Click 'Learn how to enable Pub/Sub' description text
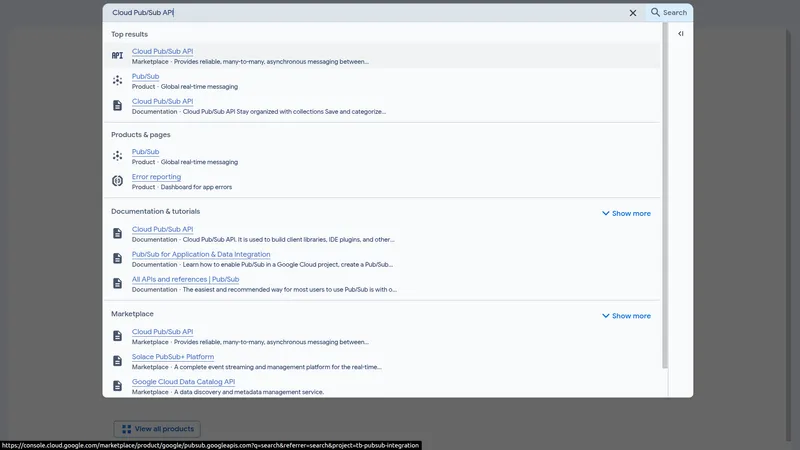Viewport: 800px width, 450px height. [x=288, y=265]
